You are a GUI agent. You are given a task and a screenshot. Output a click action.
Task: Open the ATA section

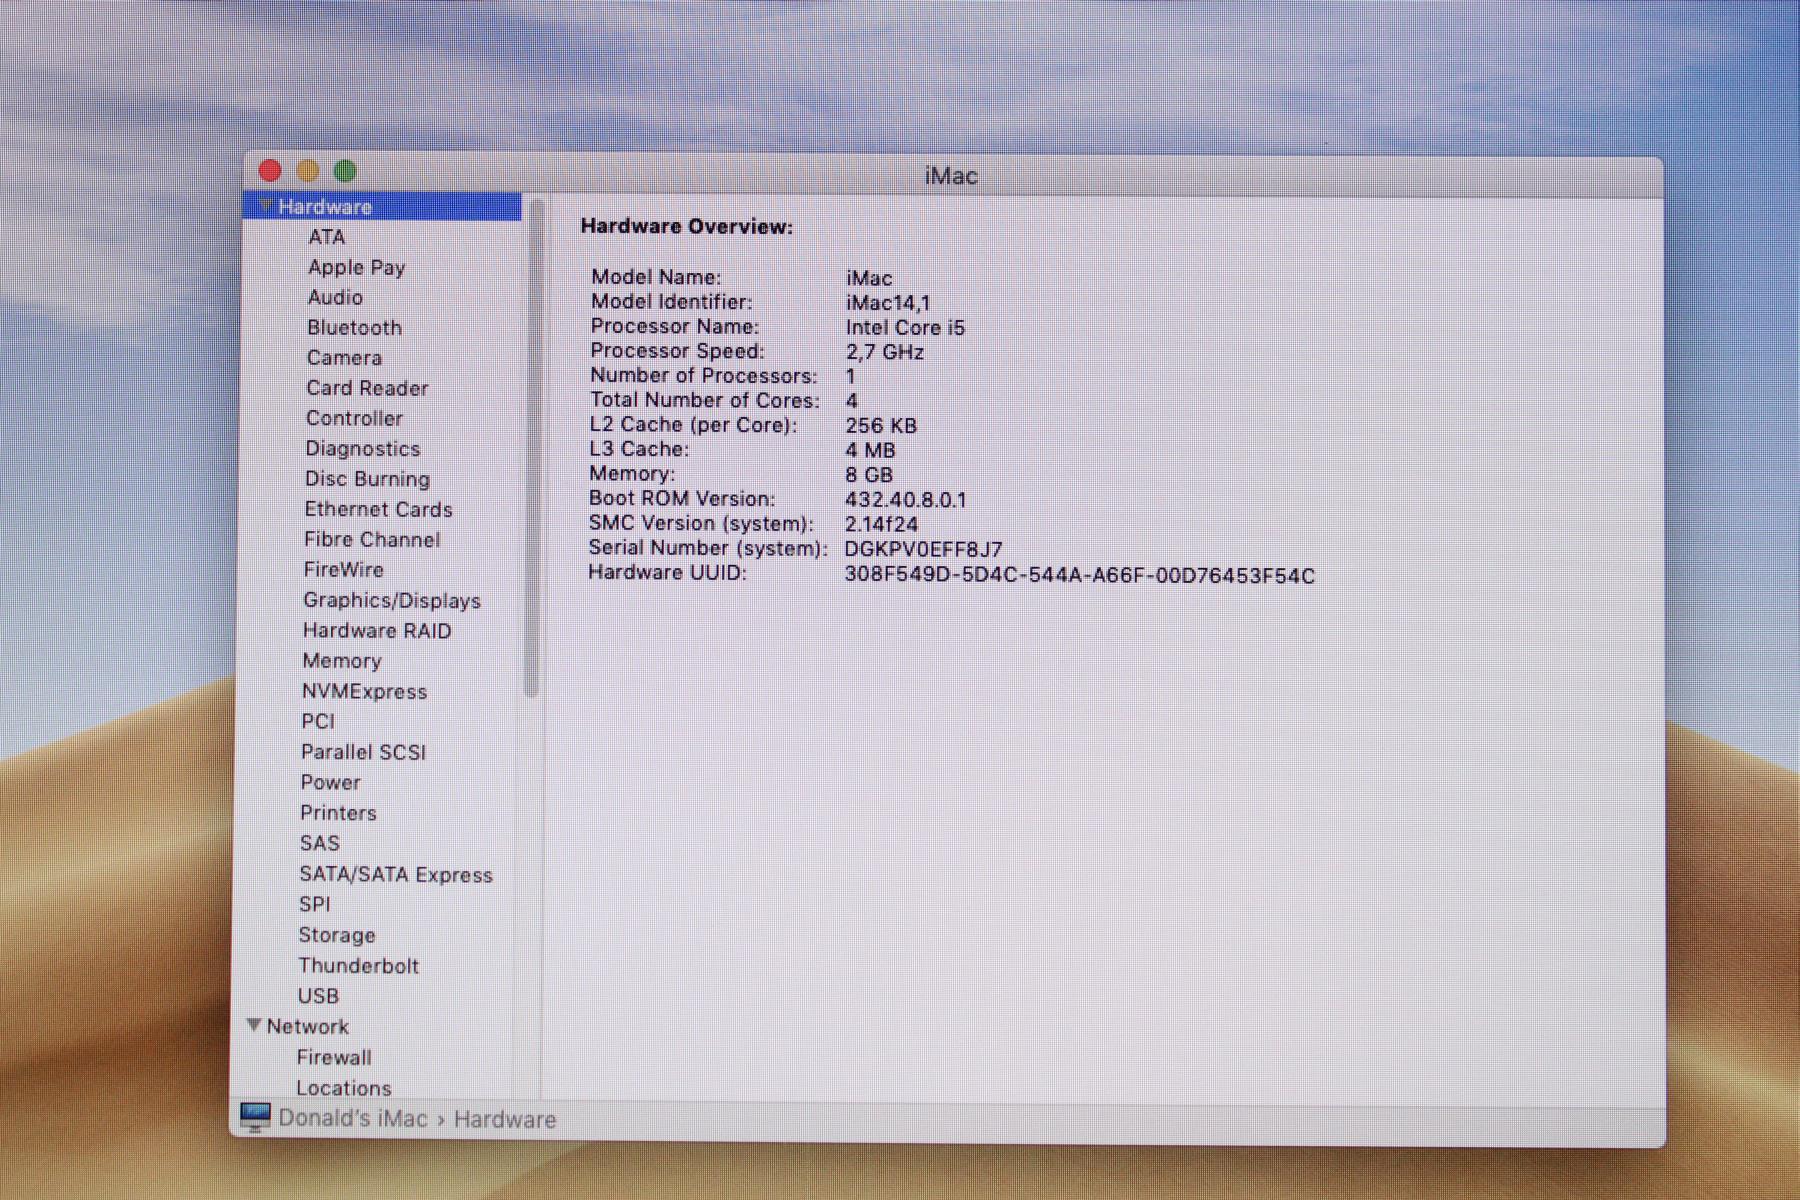[x=326, y=237]
